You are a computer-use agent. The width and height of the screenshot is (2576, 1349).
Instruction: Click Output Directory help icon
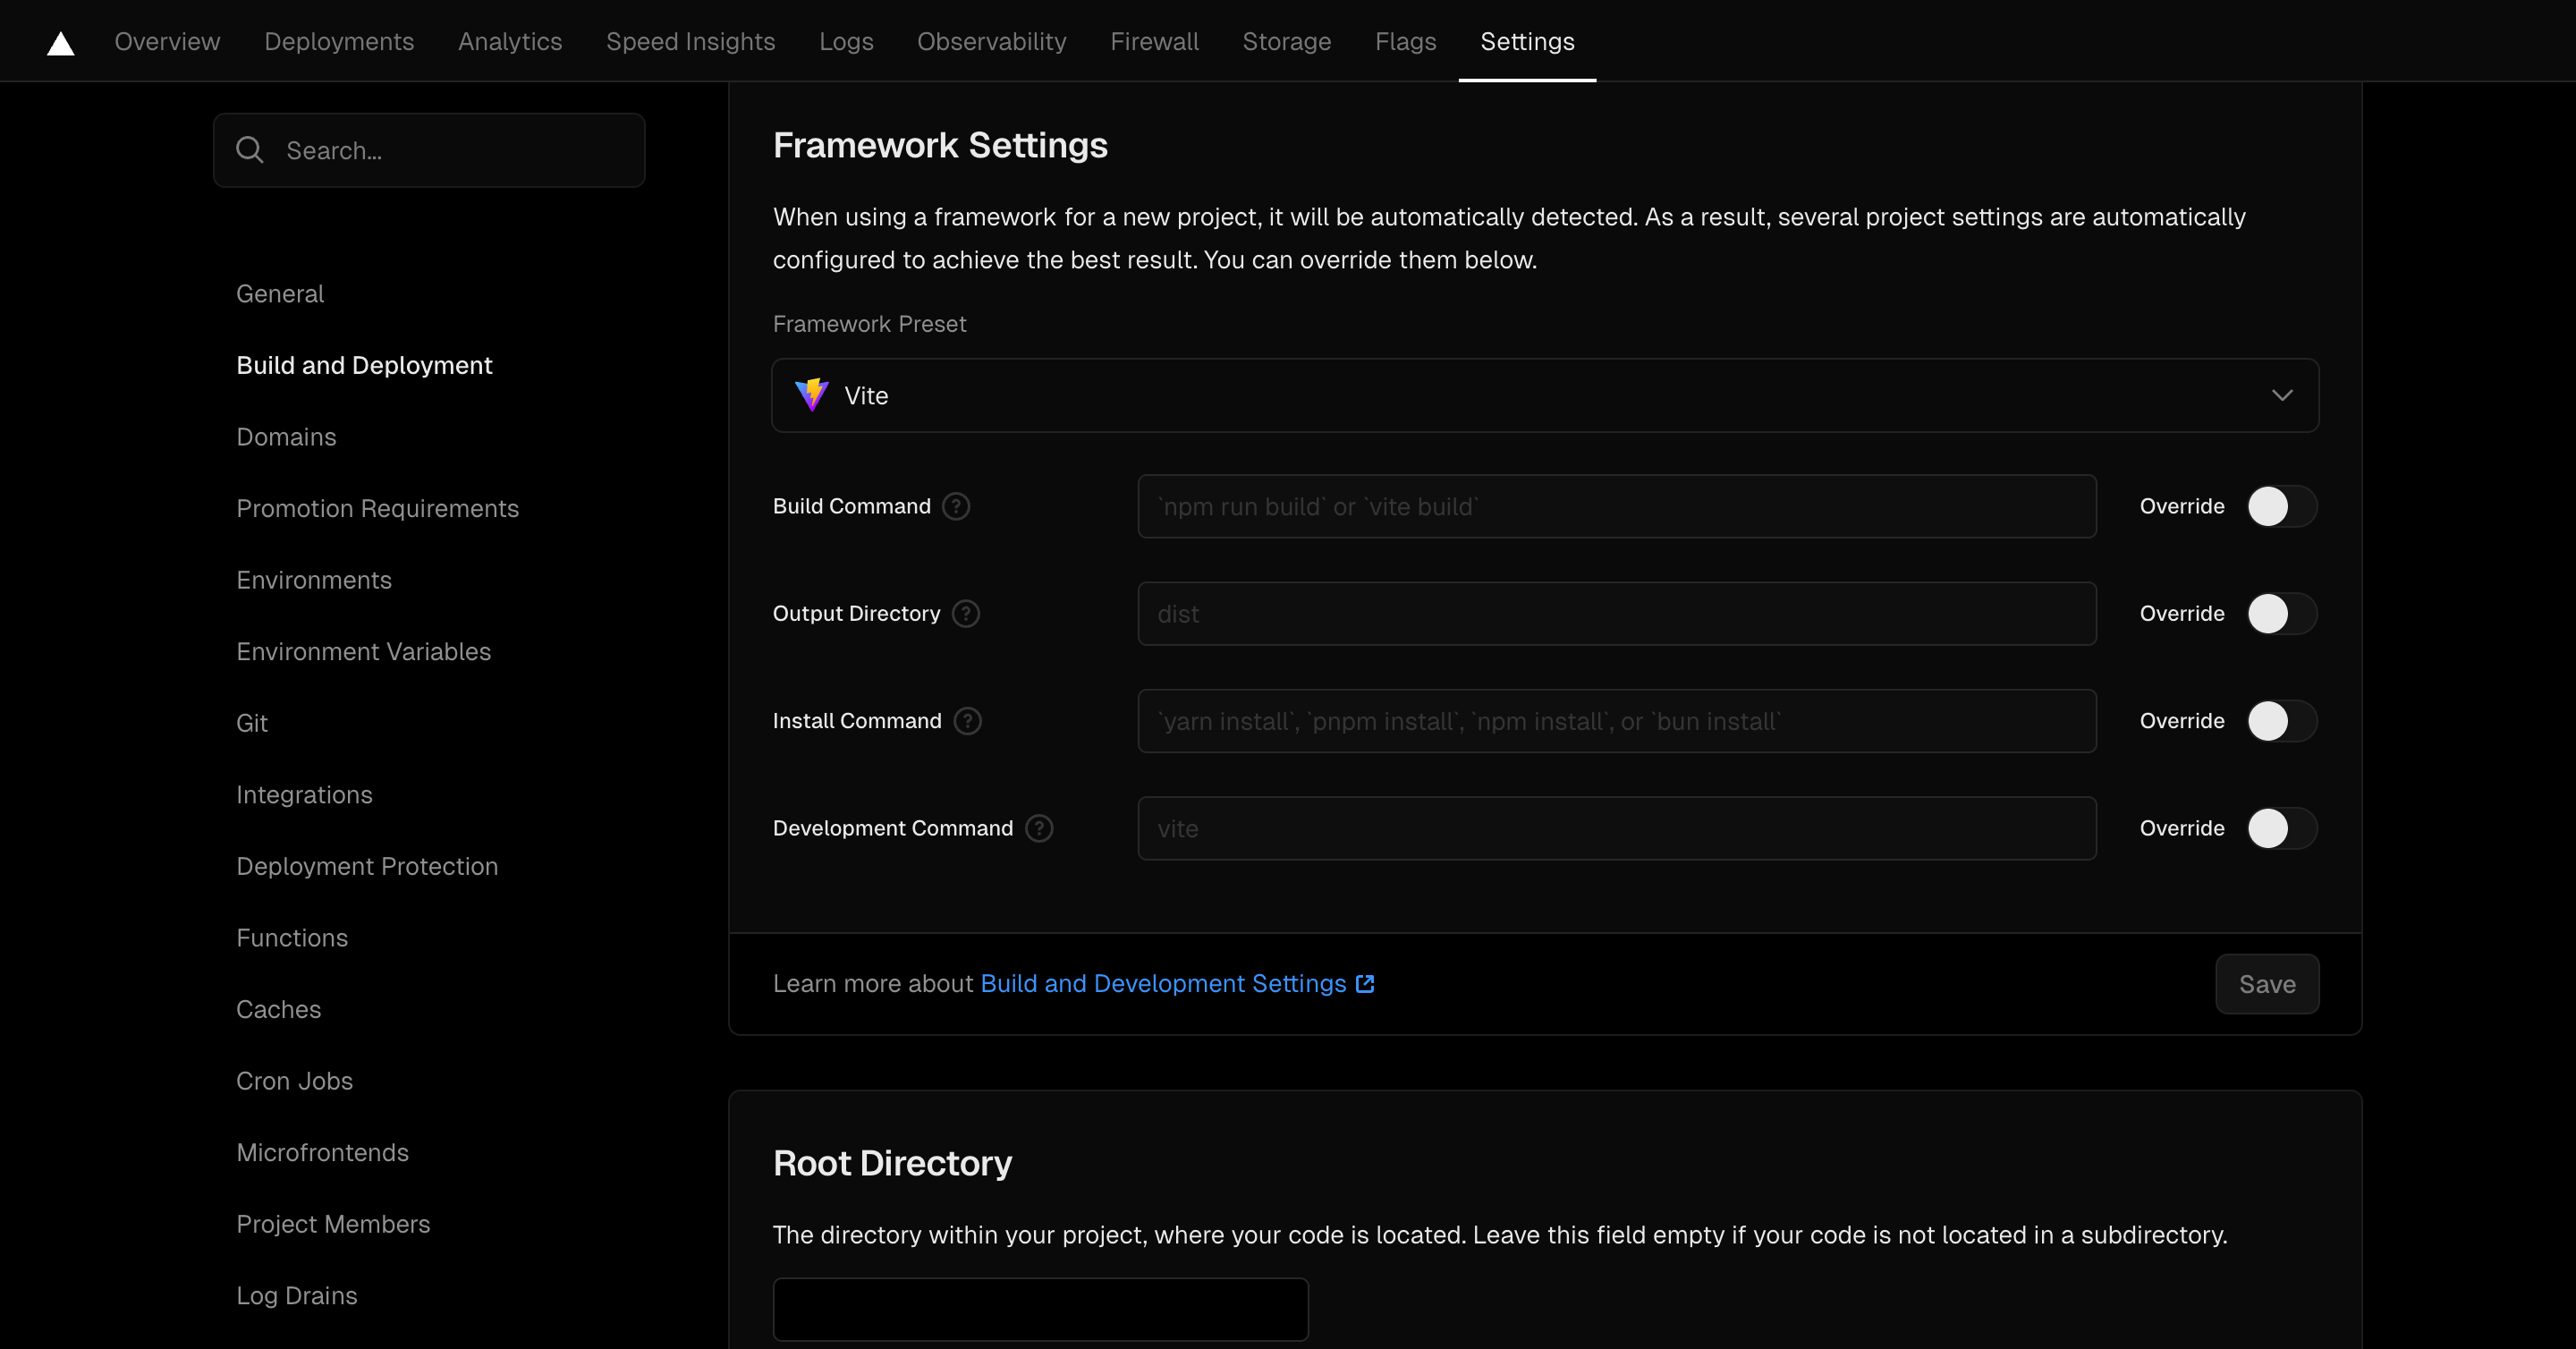click(x=965, y=613)
